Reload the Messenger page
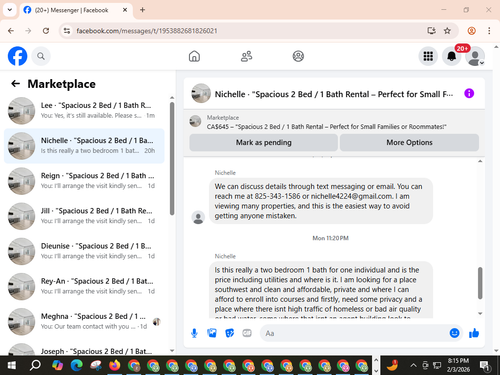 click(x=46, y=31)
